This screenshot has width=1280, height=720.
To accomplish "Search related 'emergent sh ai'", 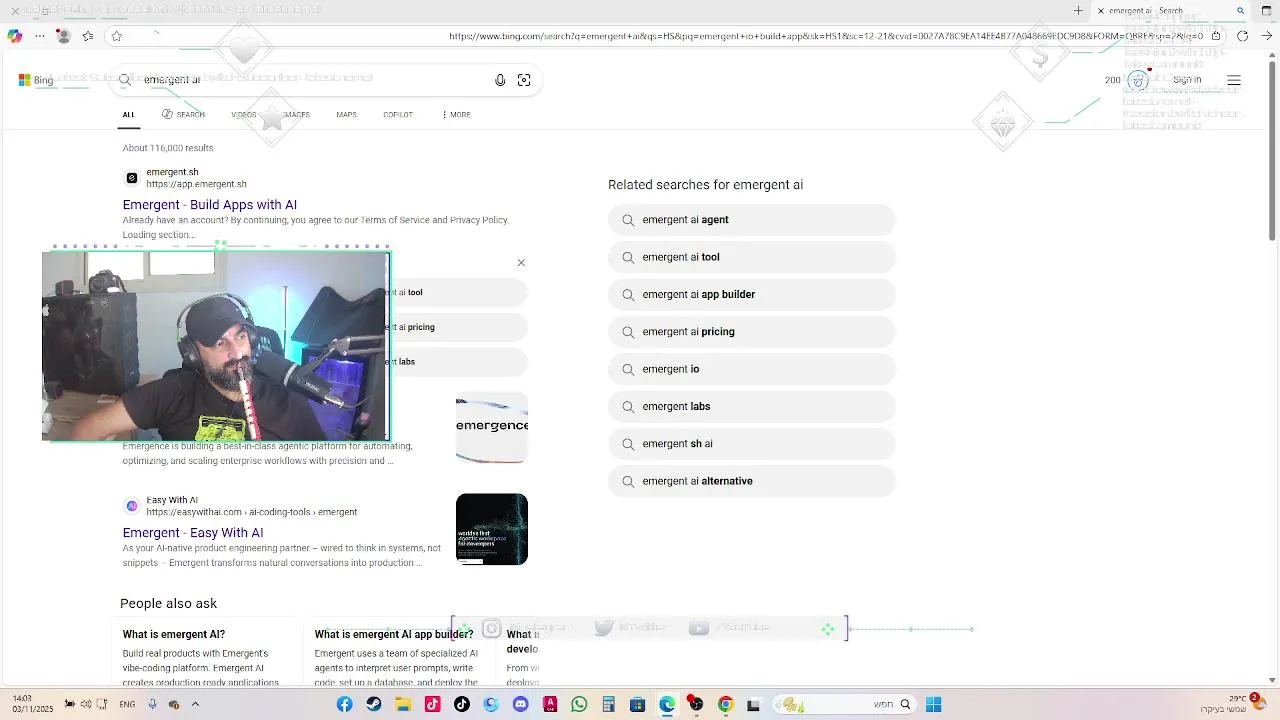I will pyautogui.click(x=751, y=444).
